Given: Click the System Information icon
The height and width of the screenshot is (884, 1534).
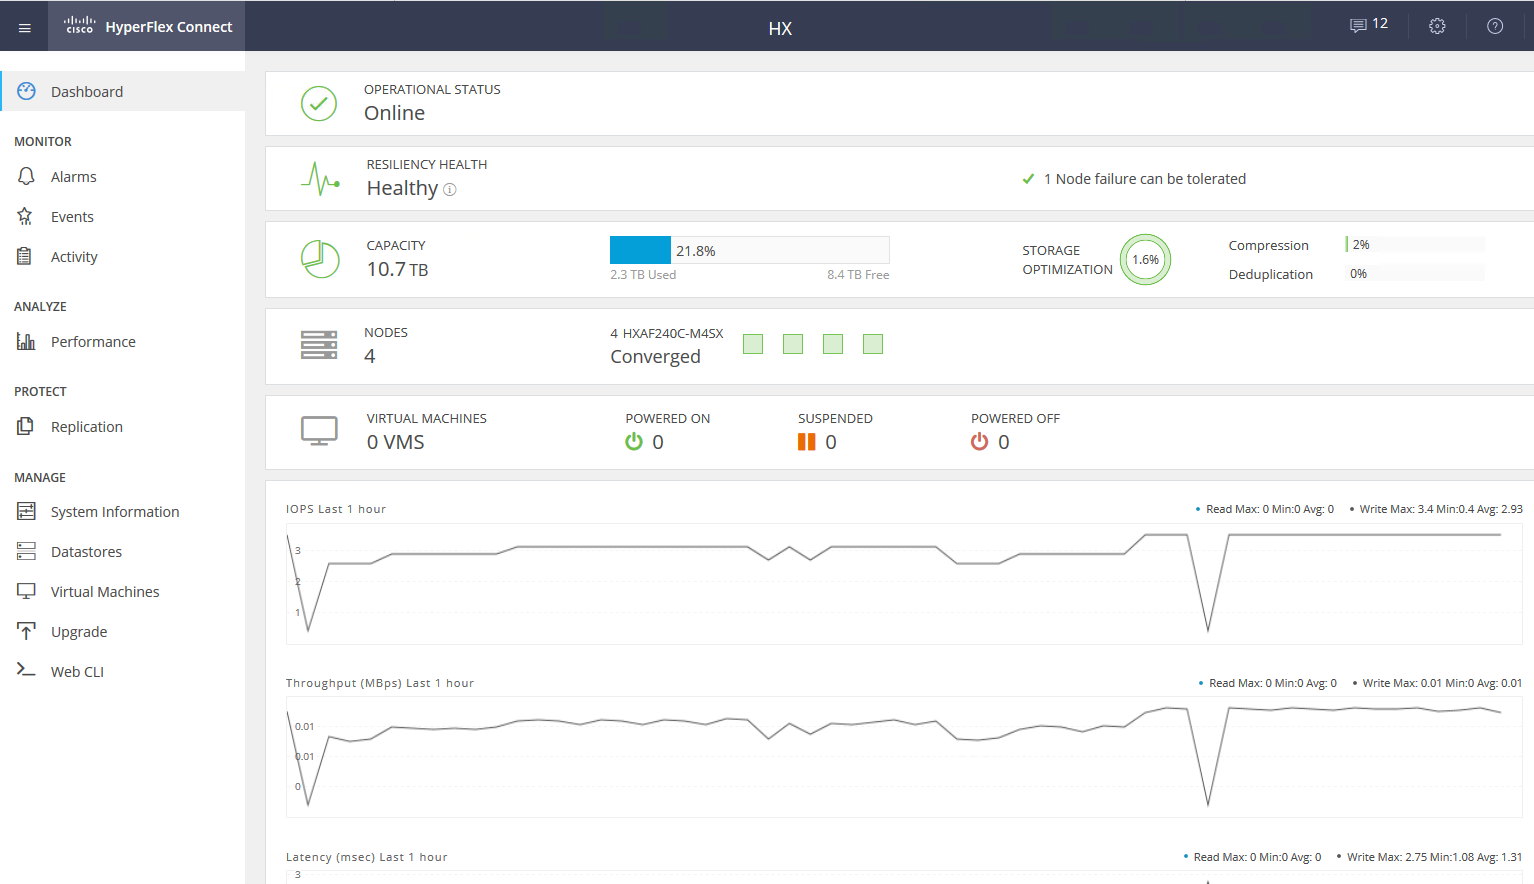Looking at the screenshot, I should 26,511.
